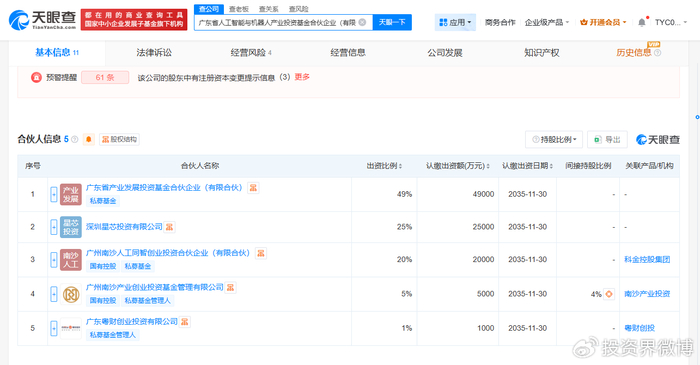Image resolution: width=700 pixels, height=365 pixels.
Task: Select the 查老板 search tab
Action: (238, 9)
